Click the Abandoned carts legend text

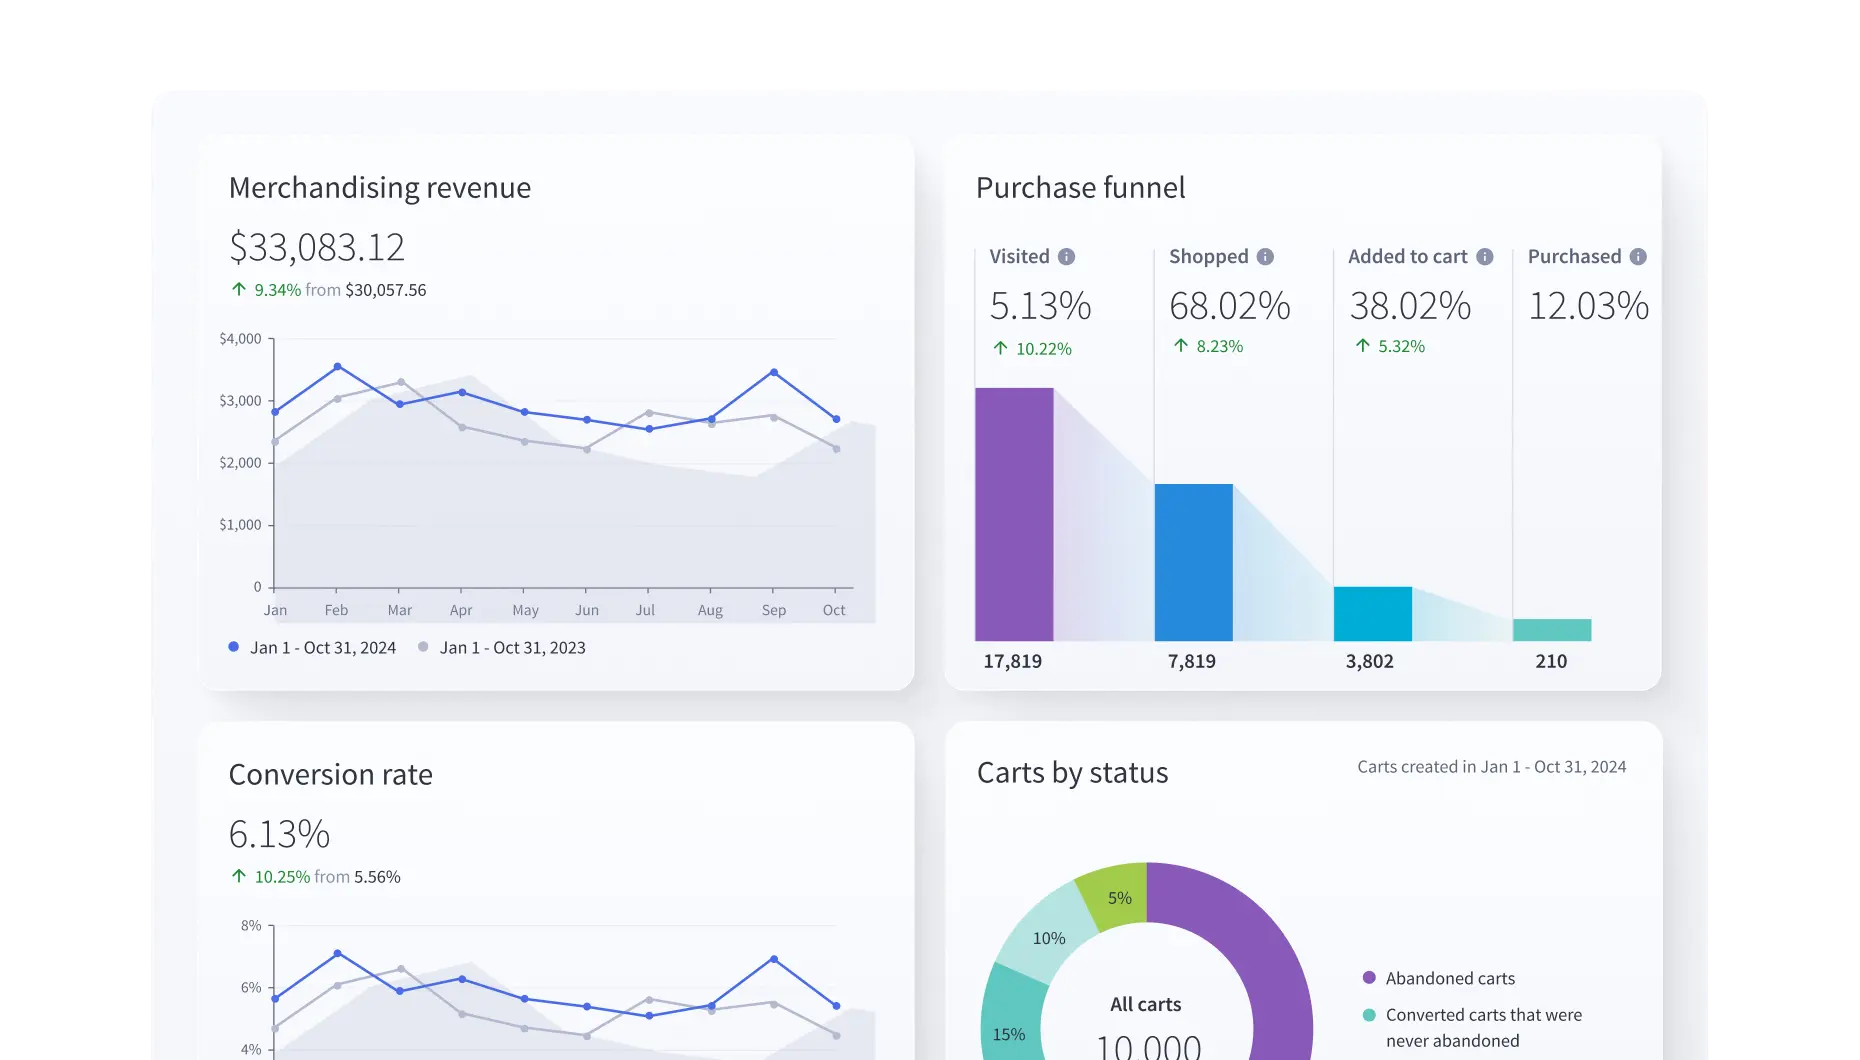(1450, 979)
